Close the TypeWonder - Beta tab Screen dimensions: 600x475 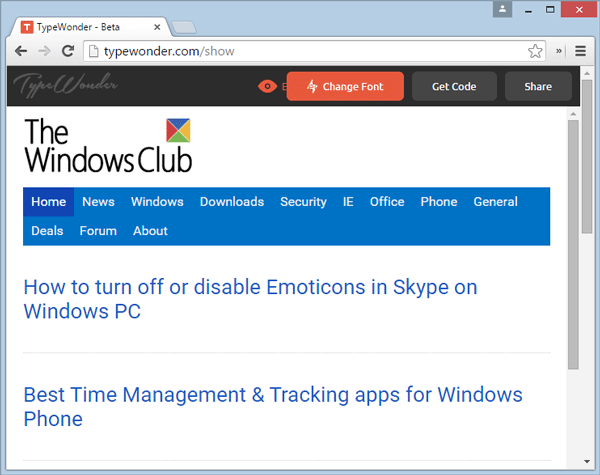157,27
